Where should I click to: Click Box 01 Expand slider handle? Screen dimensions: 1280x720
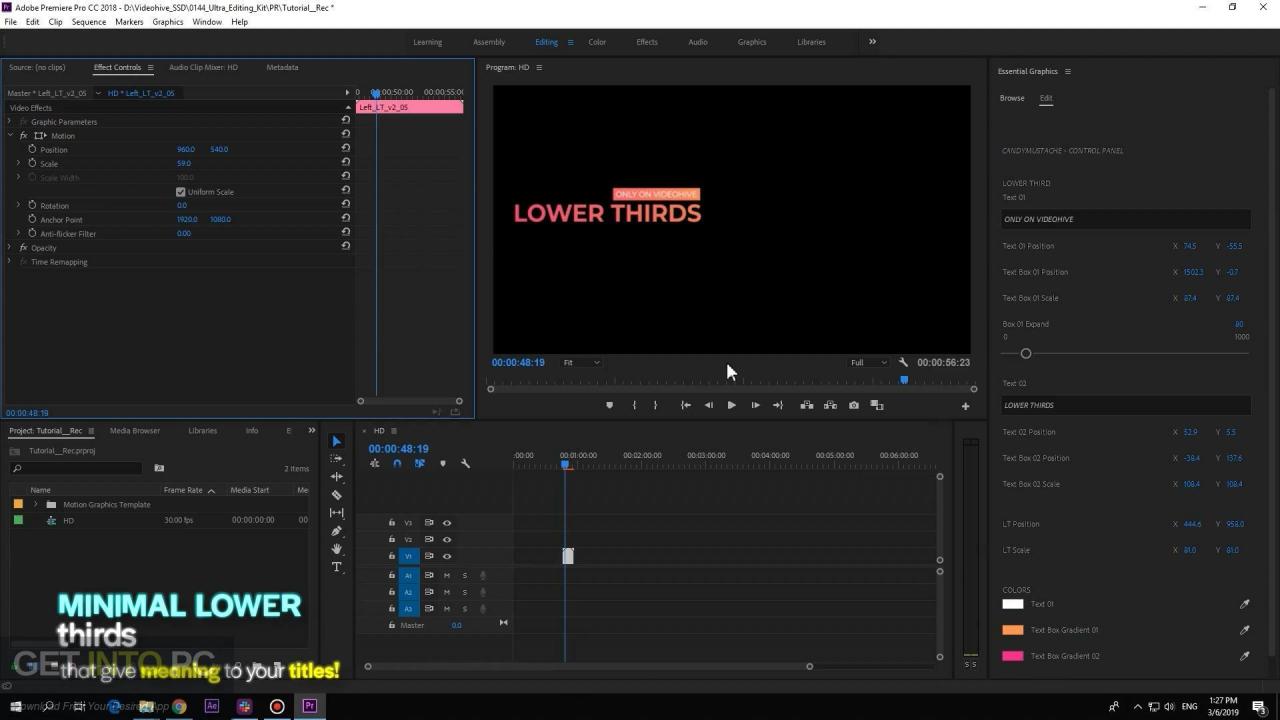[1025, 353]
